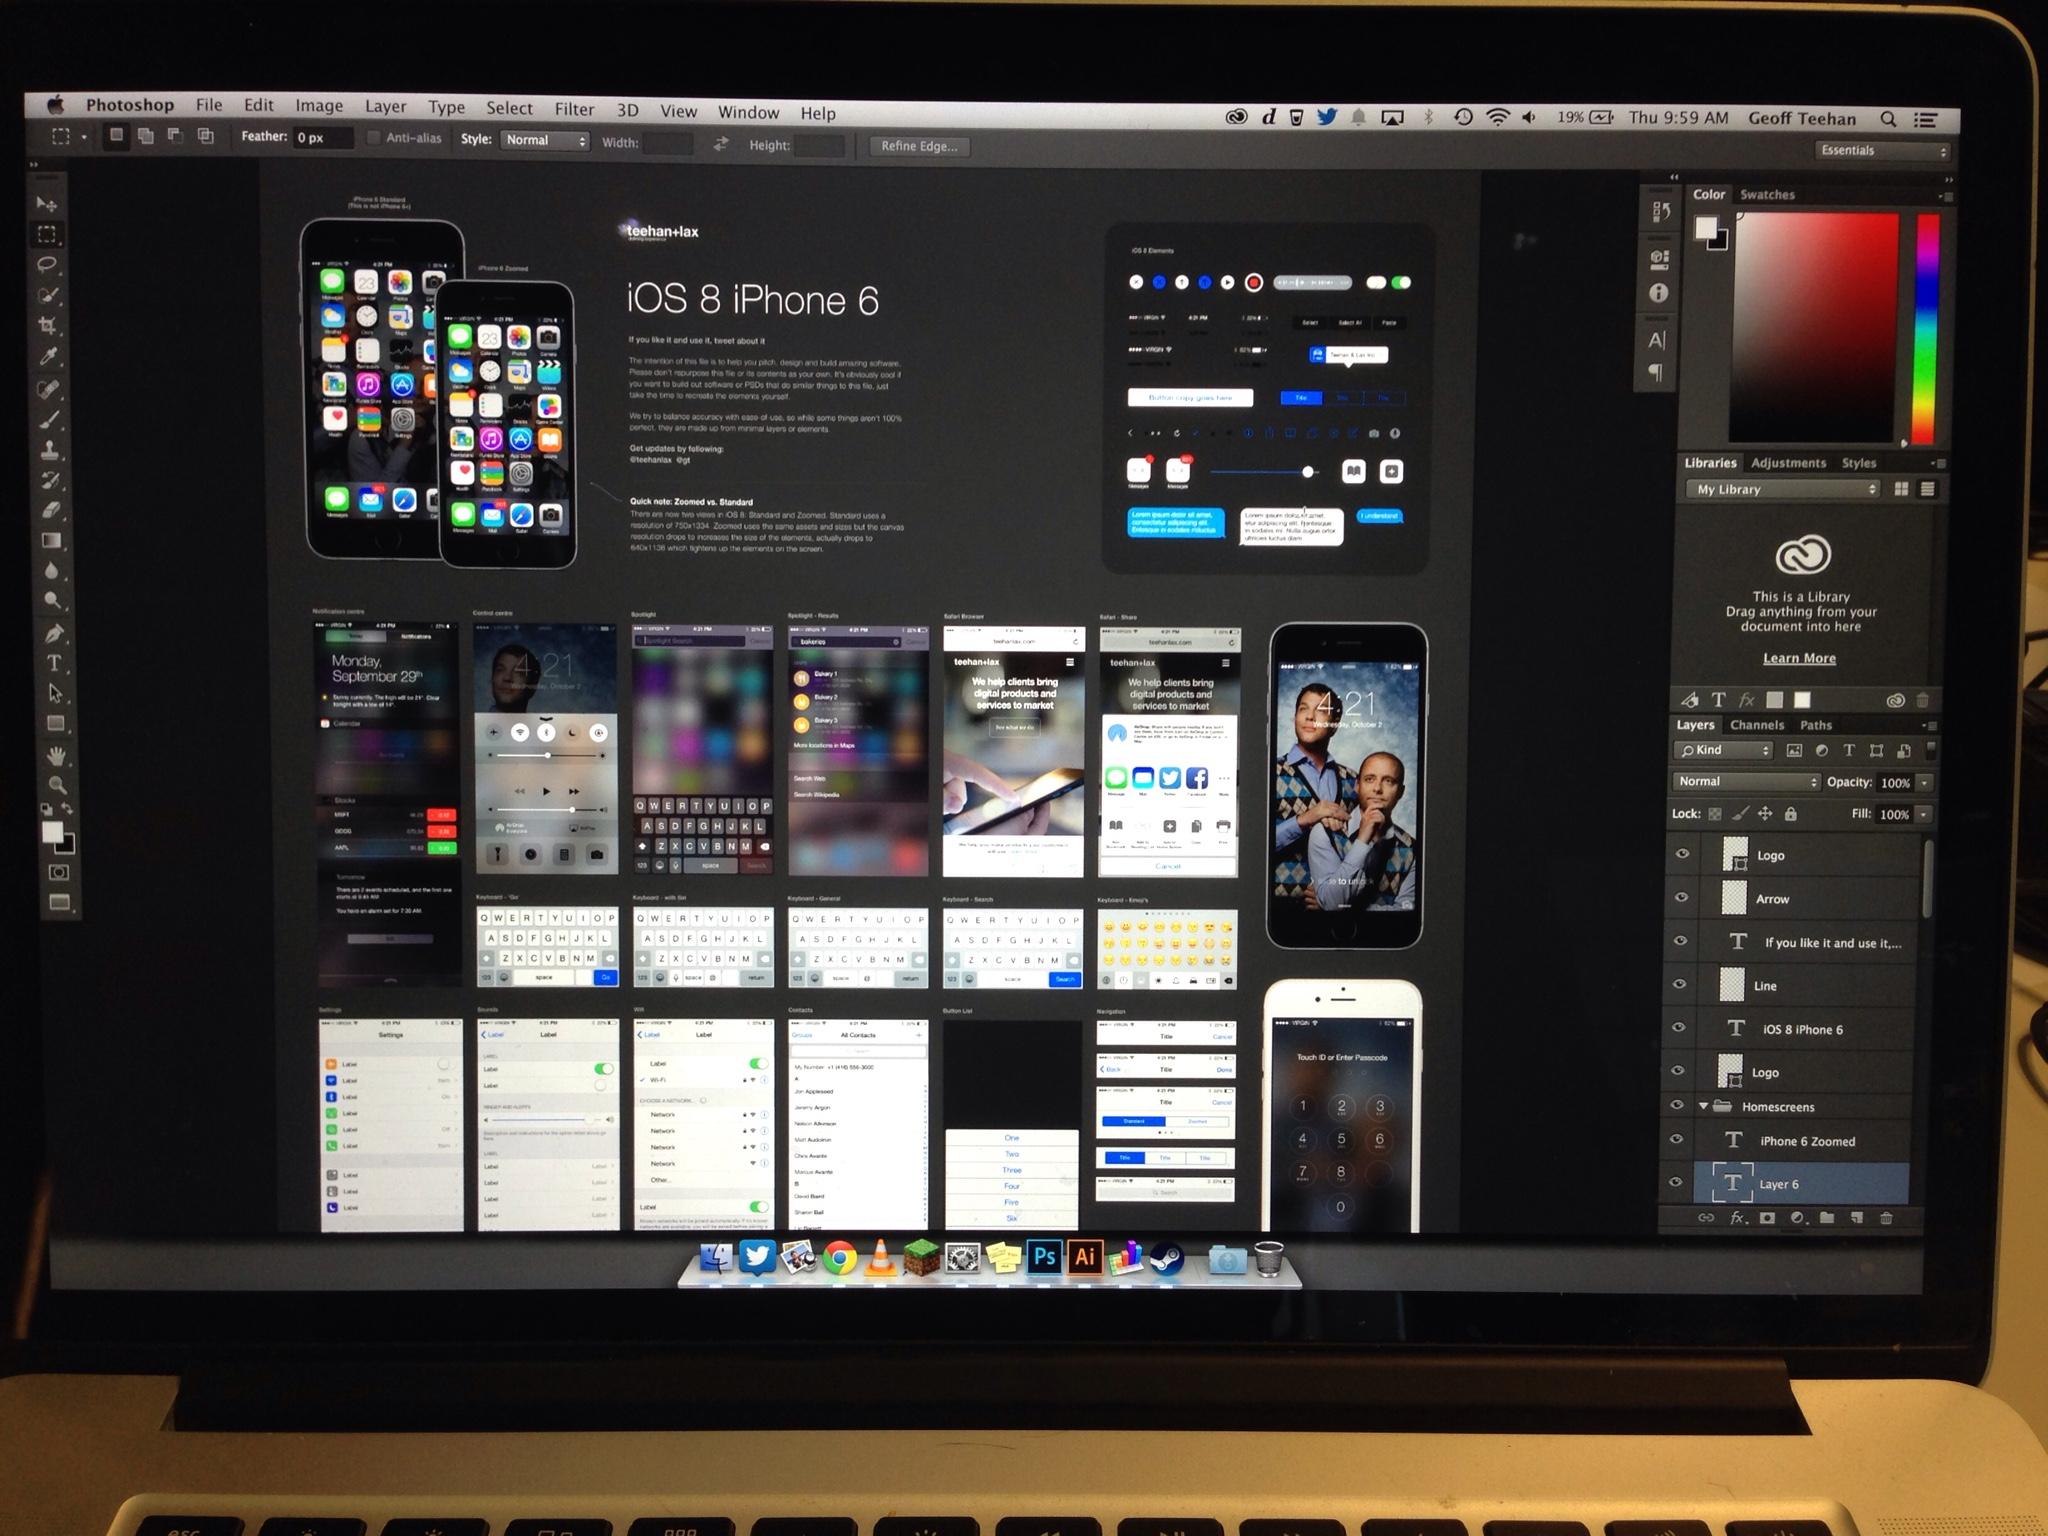Select the Move tool
The image size is (2048, 1536).
point(46,204)
